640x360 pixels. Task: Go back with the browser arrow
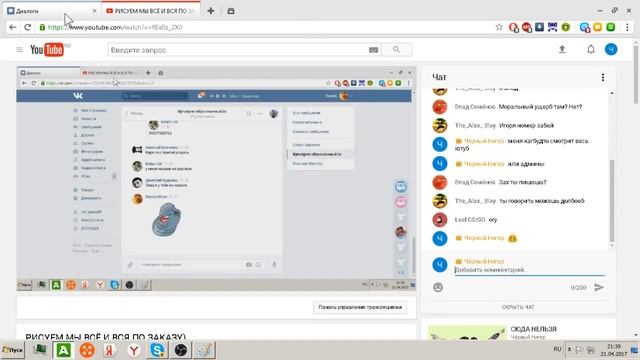tap(13, 27)
